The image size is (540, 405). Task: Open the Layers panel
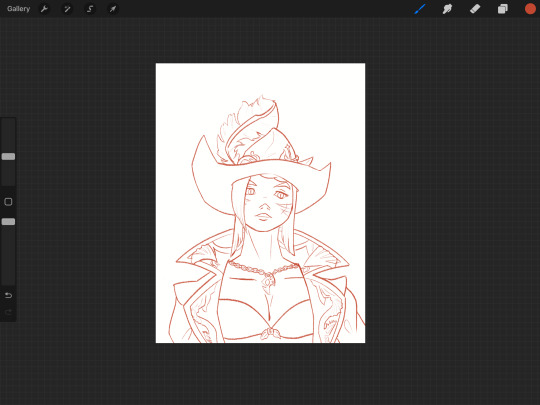(502, 9)
